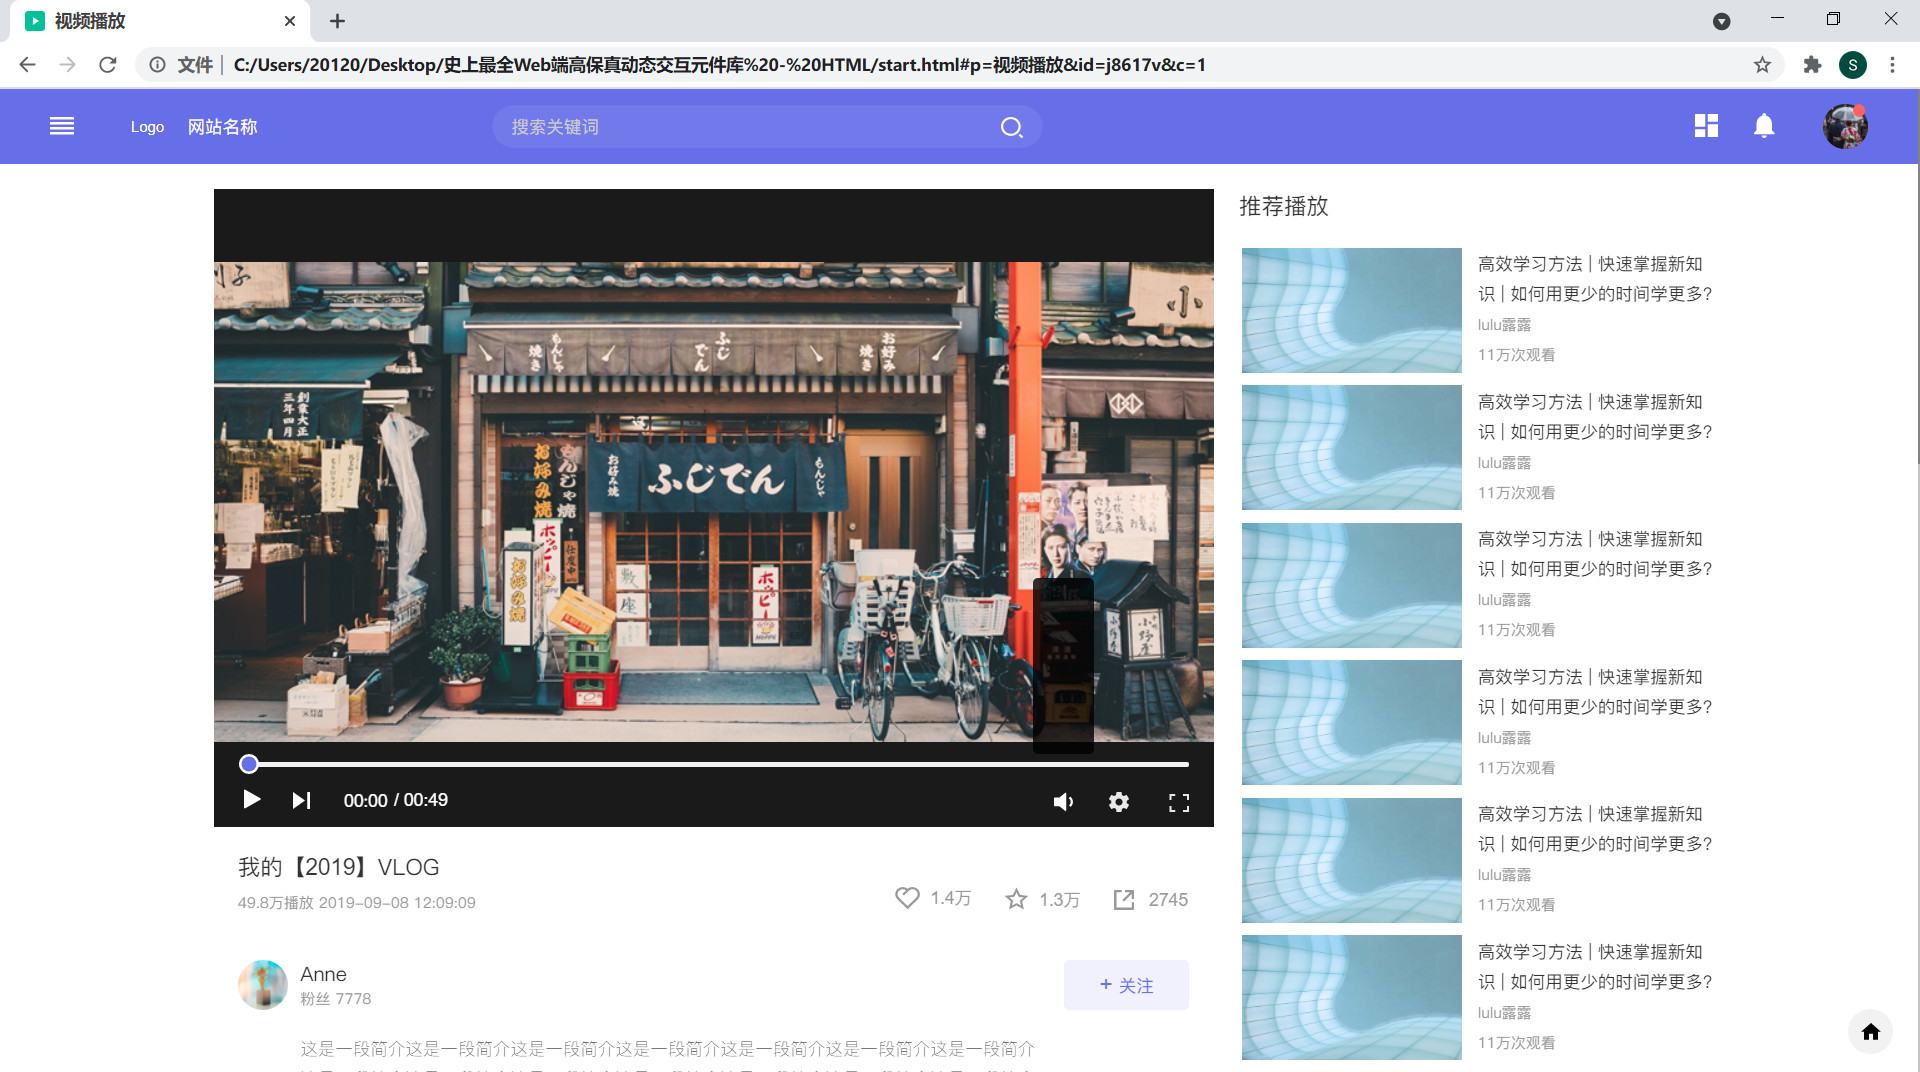The height and width of the screenshot is (1072, 1920).
Task: Click the Logo link
Action: (147, 127)
